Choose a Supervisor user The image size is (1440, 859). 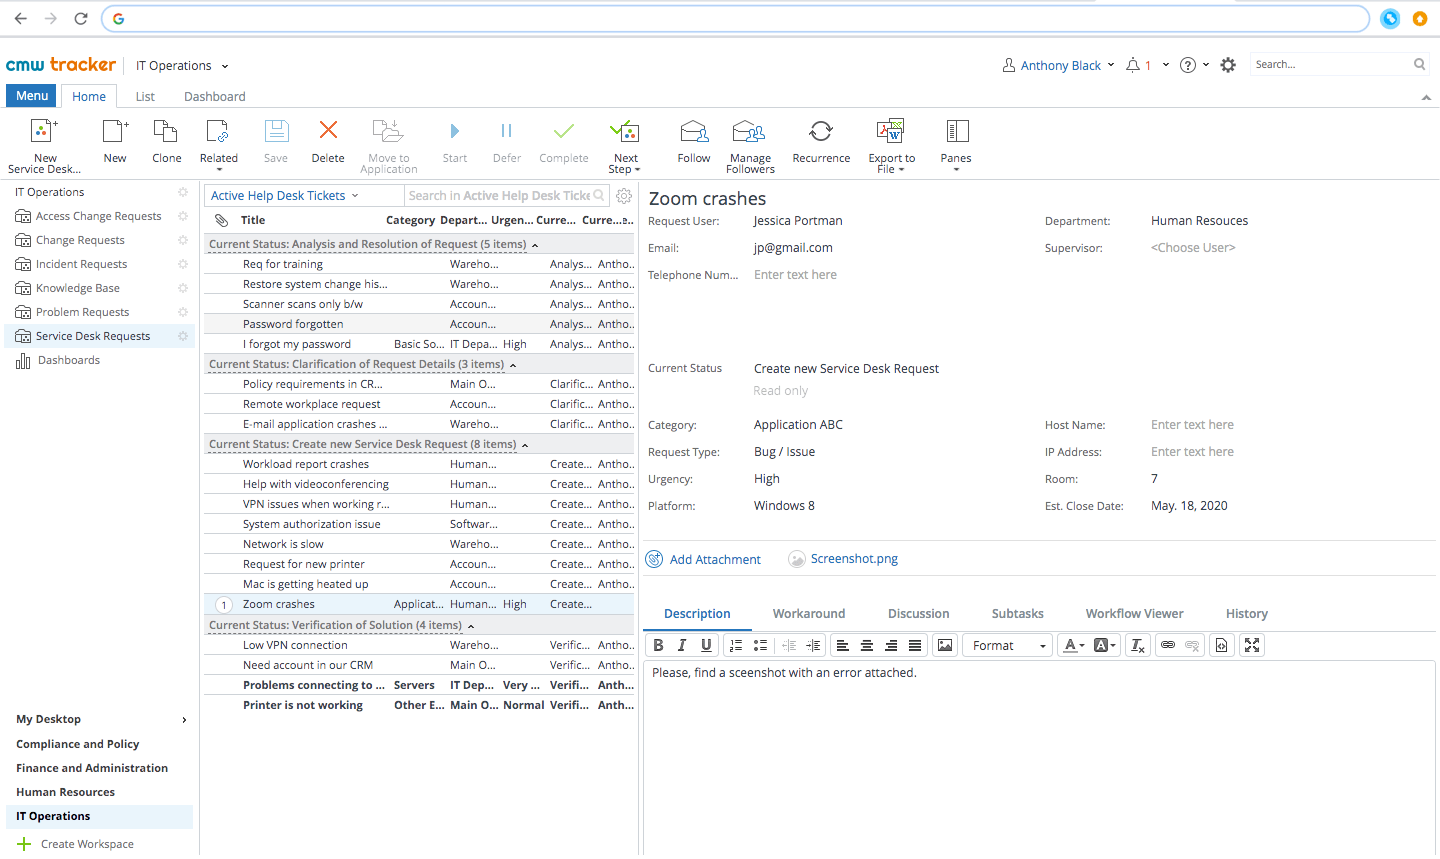coord(1193,248)
